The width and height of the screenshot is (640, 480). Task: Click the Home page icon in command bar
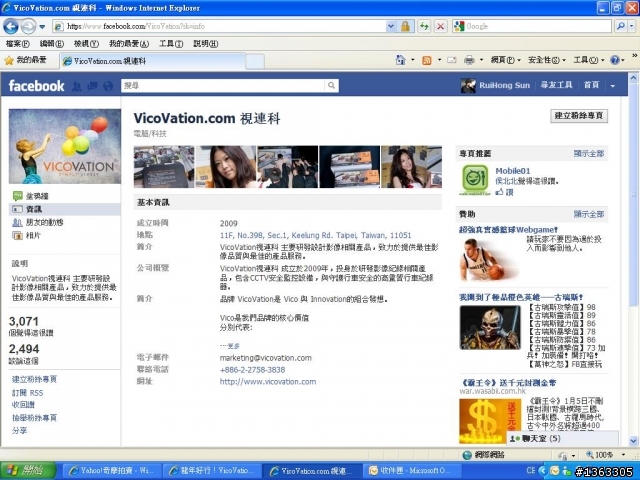pos(400,60)
